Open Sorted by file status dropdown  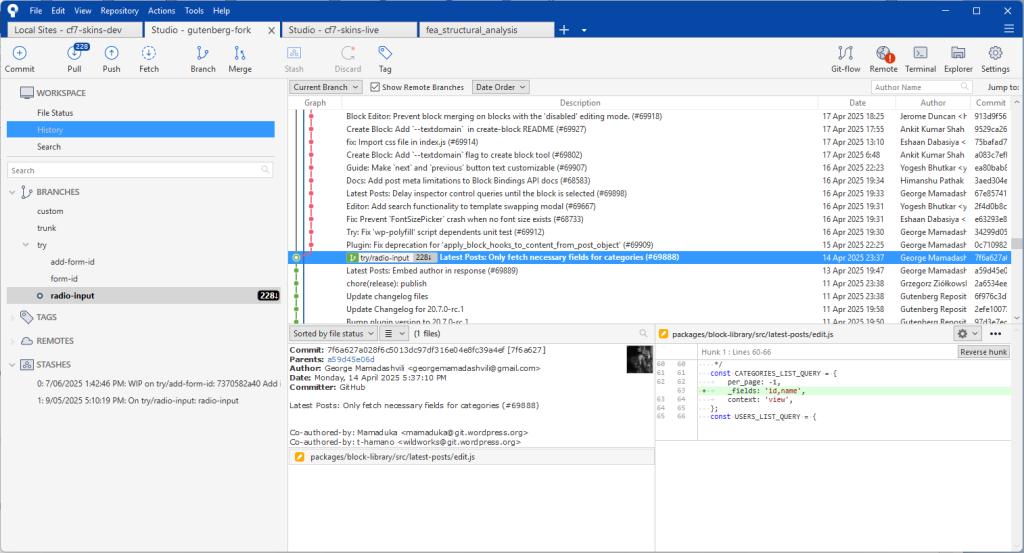pyautogui.click(x=333, y=333)
